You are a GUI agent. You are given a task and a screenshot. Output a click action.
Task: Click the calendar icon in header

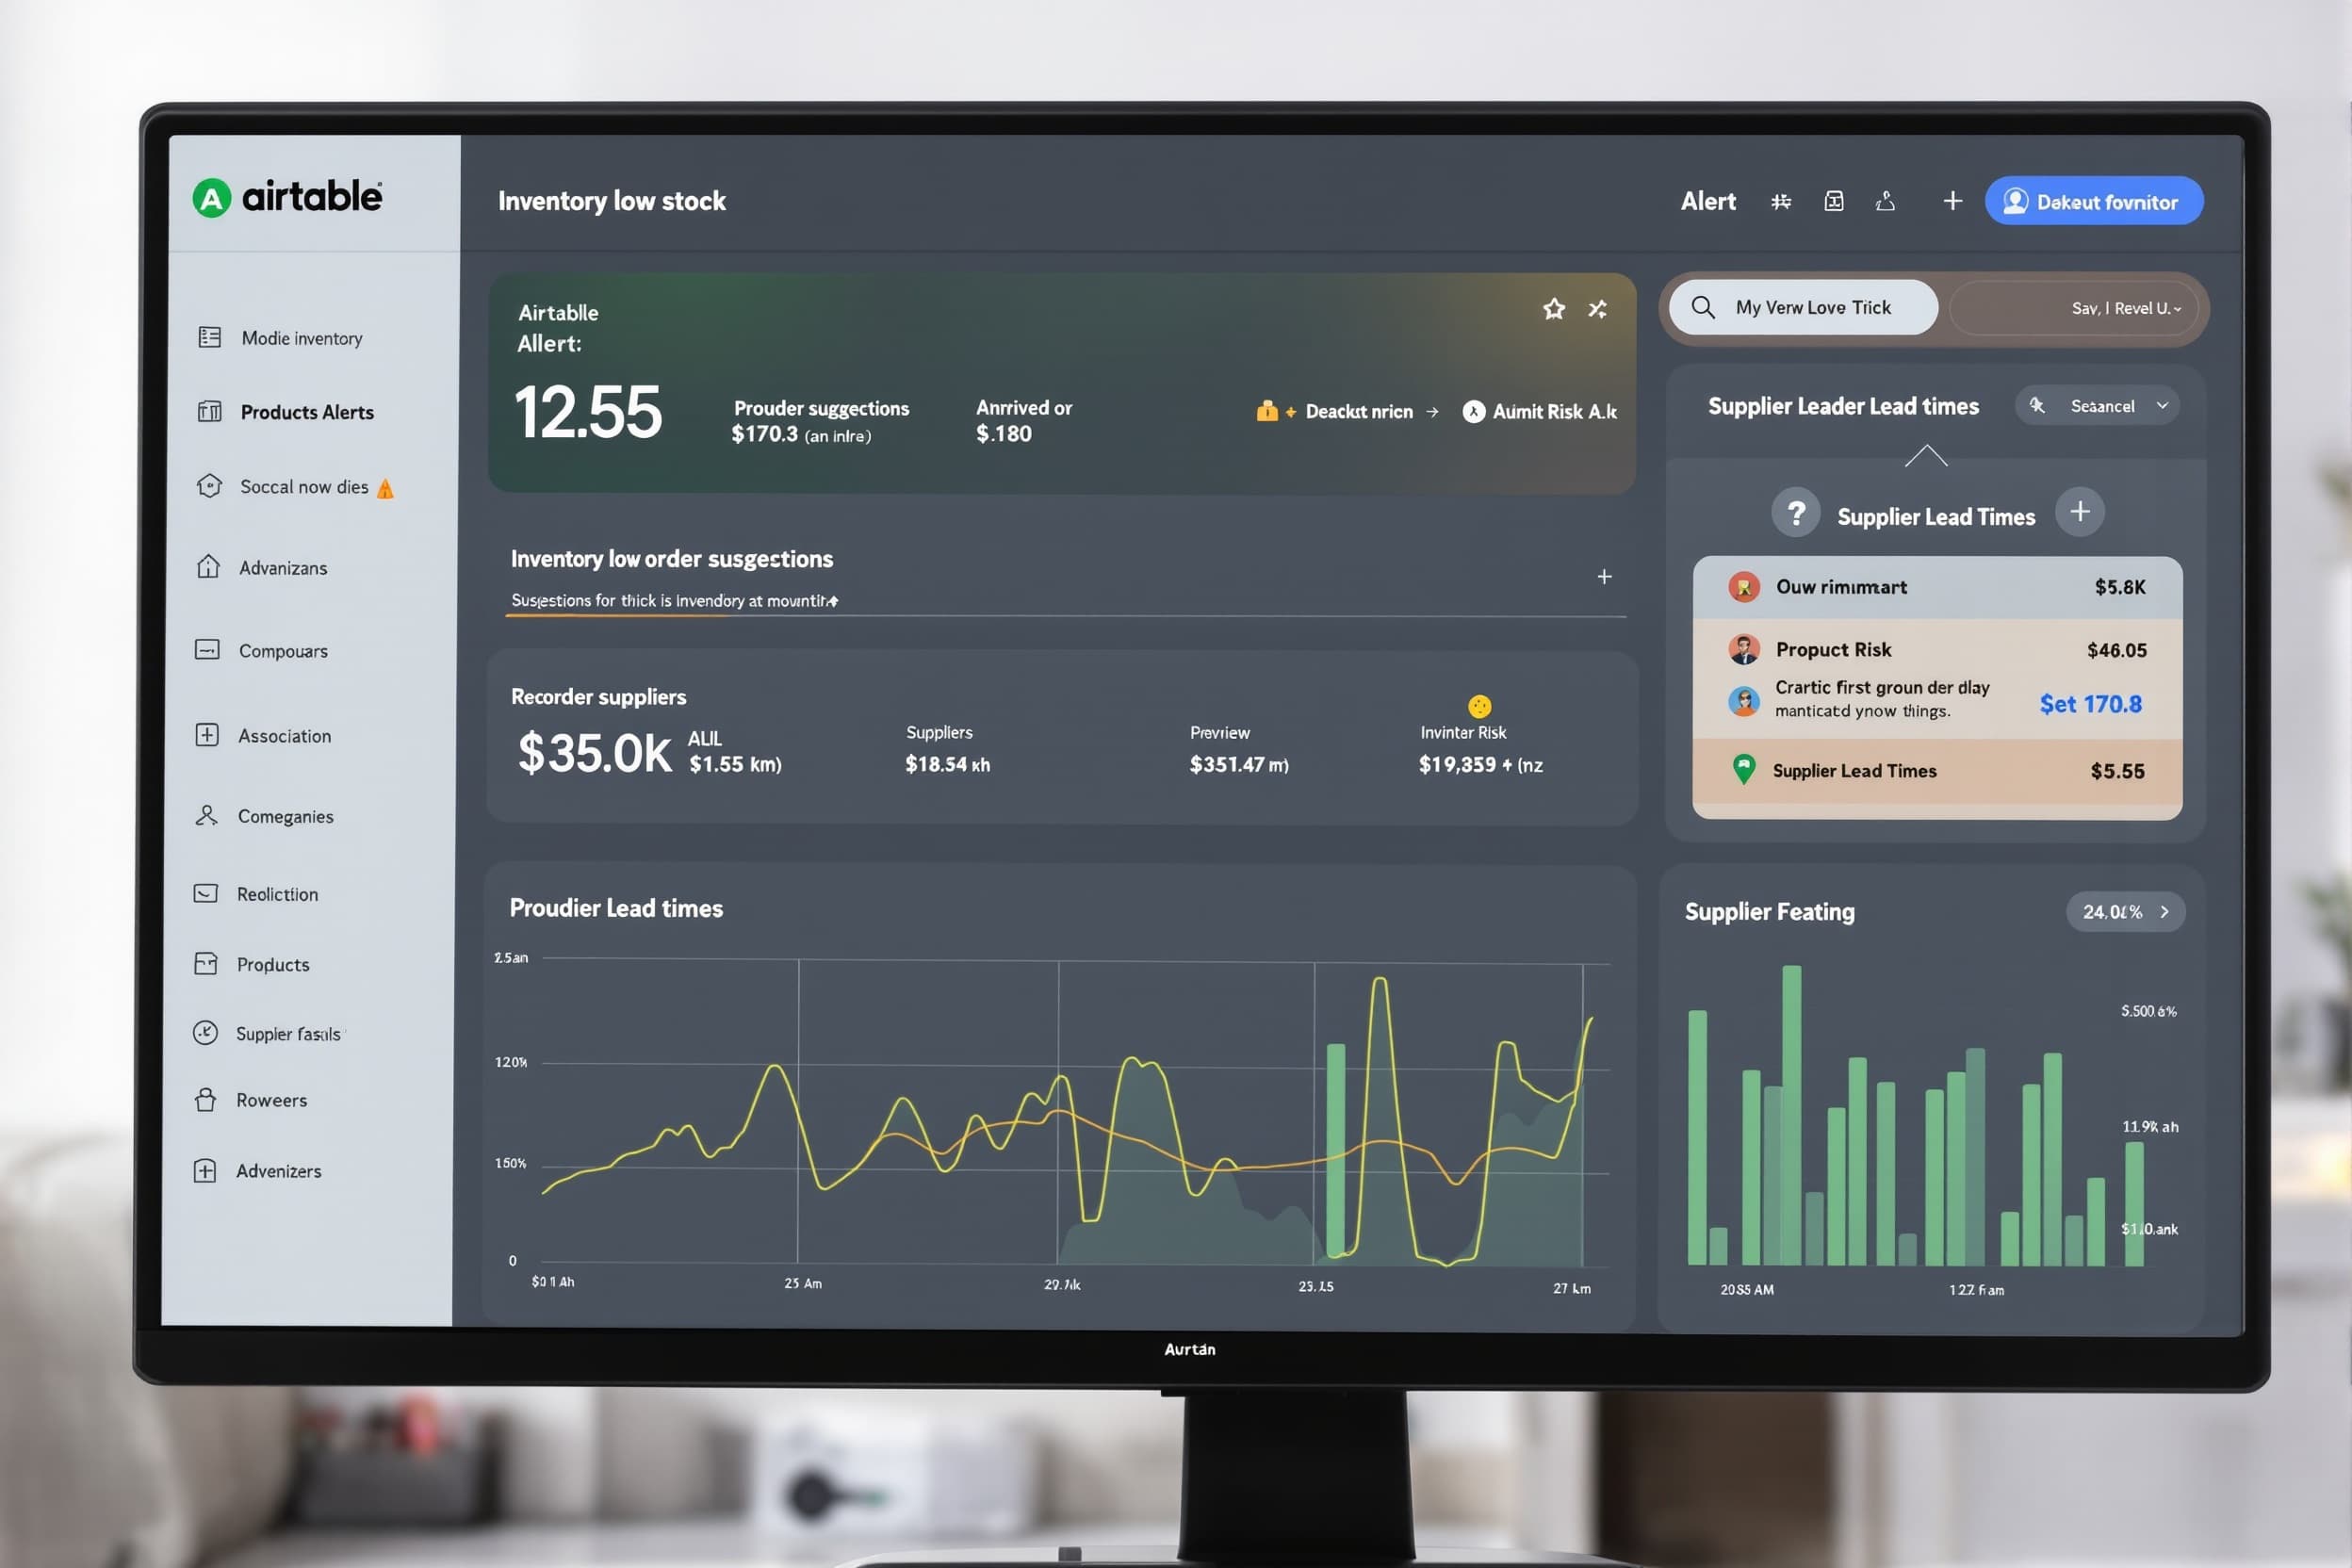(1834, 201)
